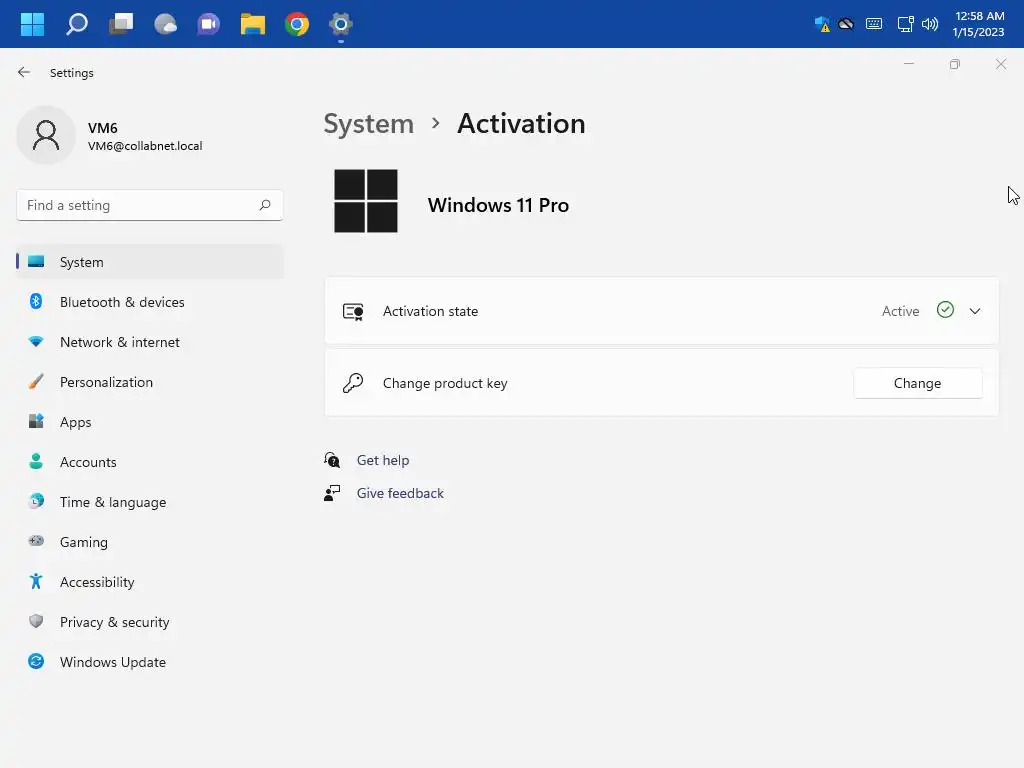Open Network & internet settings
The width and height of the screenshot is (1024, 768).
pos(150,342)
